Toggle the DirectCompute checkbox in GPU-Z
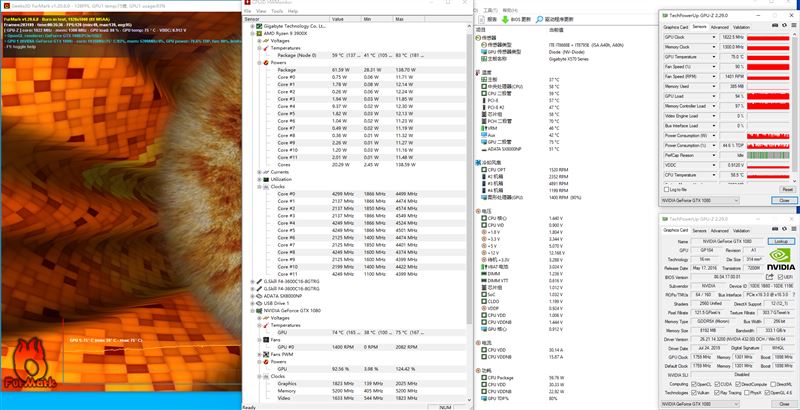This screenshot has height=410, width=800. 737,384
